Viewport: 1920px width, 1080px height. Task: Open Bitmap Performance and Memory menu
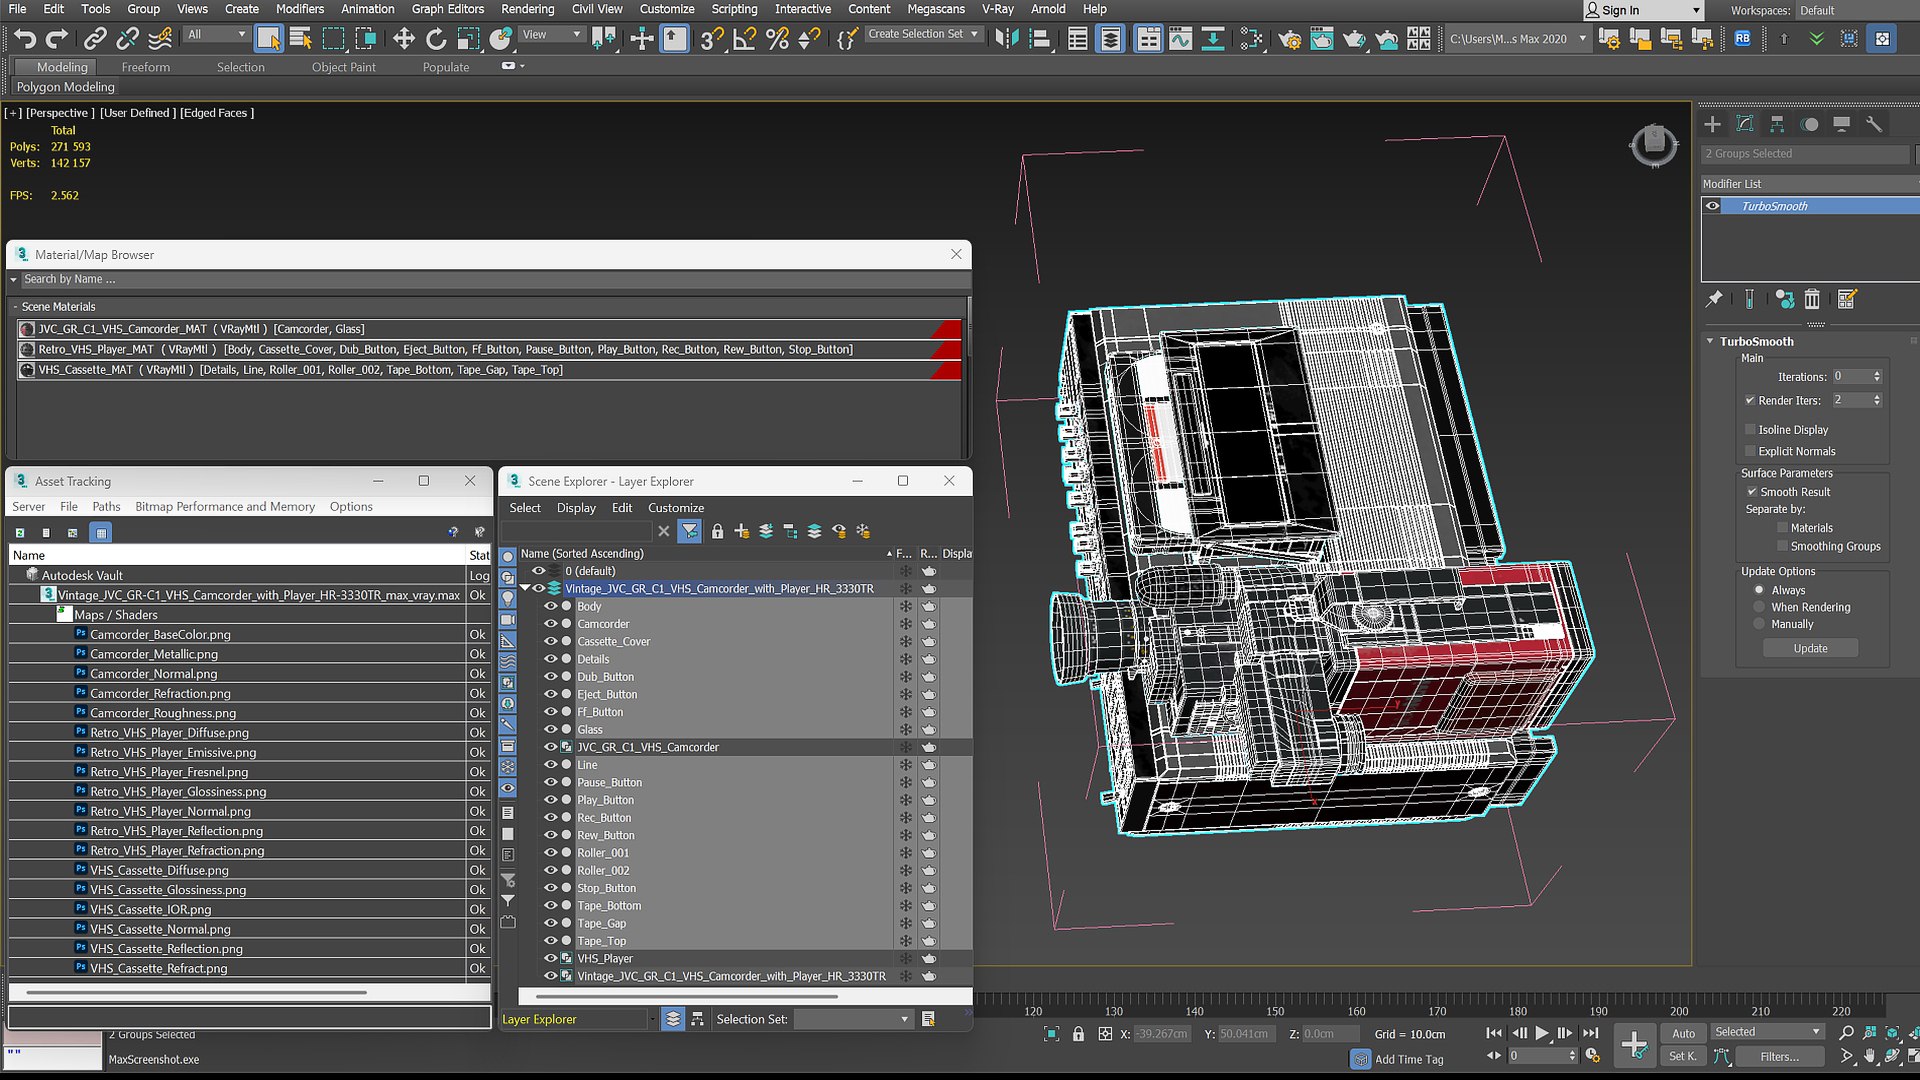coord(225,507)
